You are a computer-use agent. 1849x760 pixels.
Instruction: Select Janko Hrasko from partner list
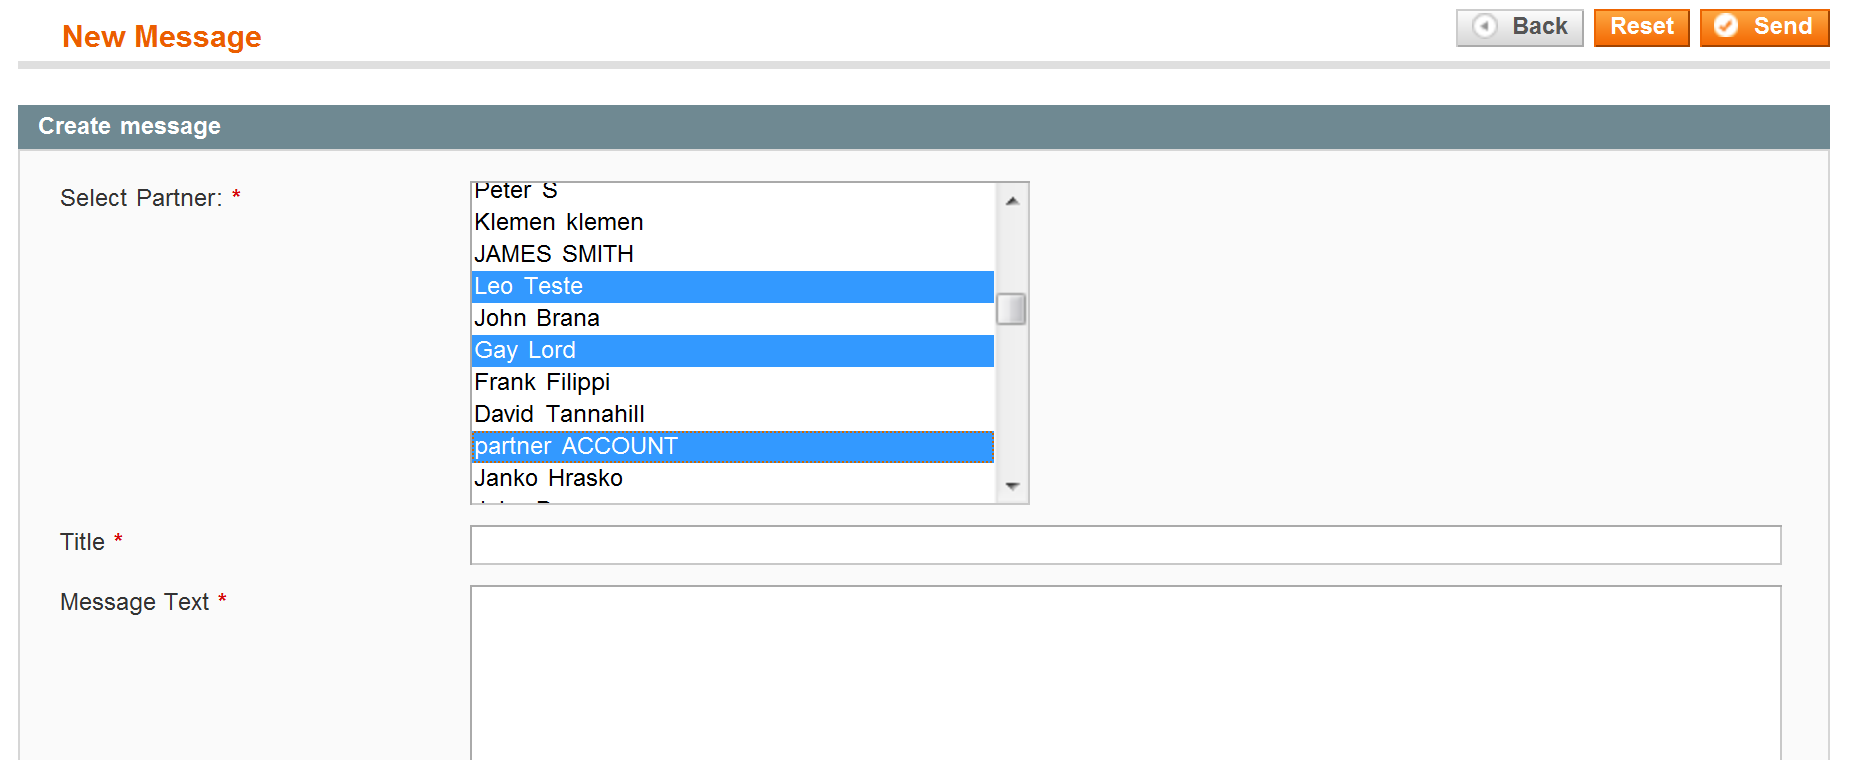click(548, 478)
